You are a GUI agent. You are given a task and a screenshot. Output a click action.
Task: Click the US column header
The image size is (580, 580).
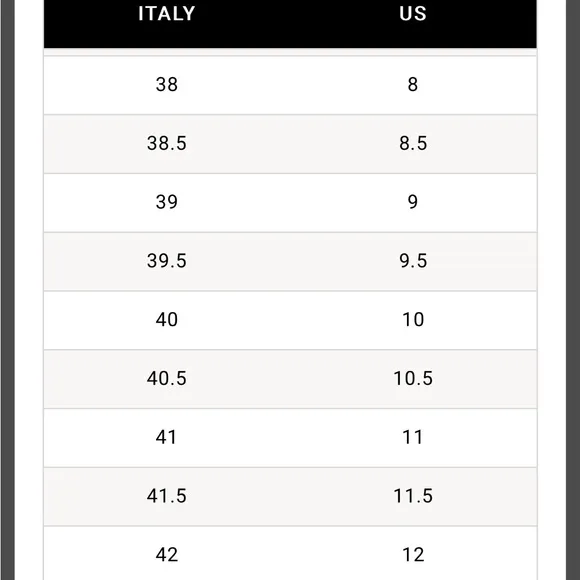coord(413,14)
